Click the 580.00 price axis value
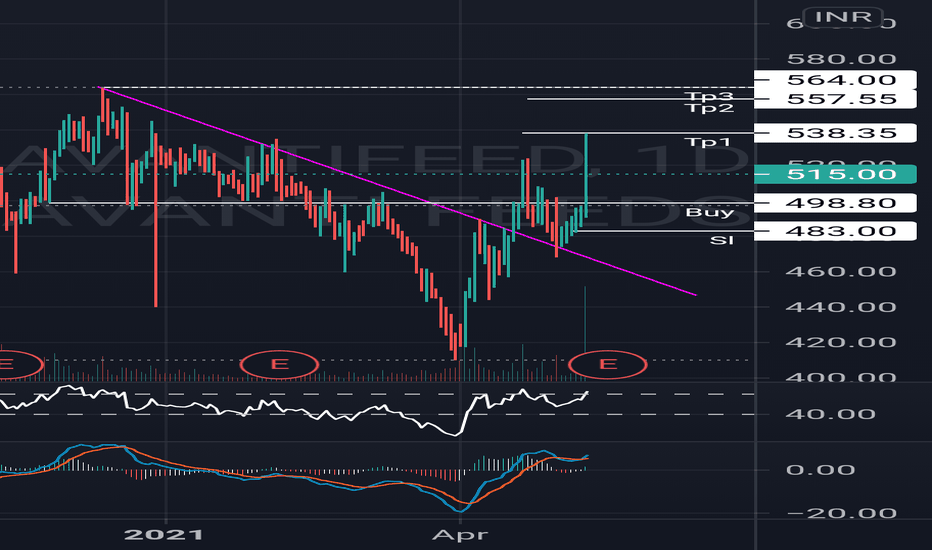The width and height of the screenshot is (932, 550). pos(841,59)
